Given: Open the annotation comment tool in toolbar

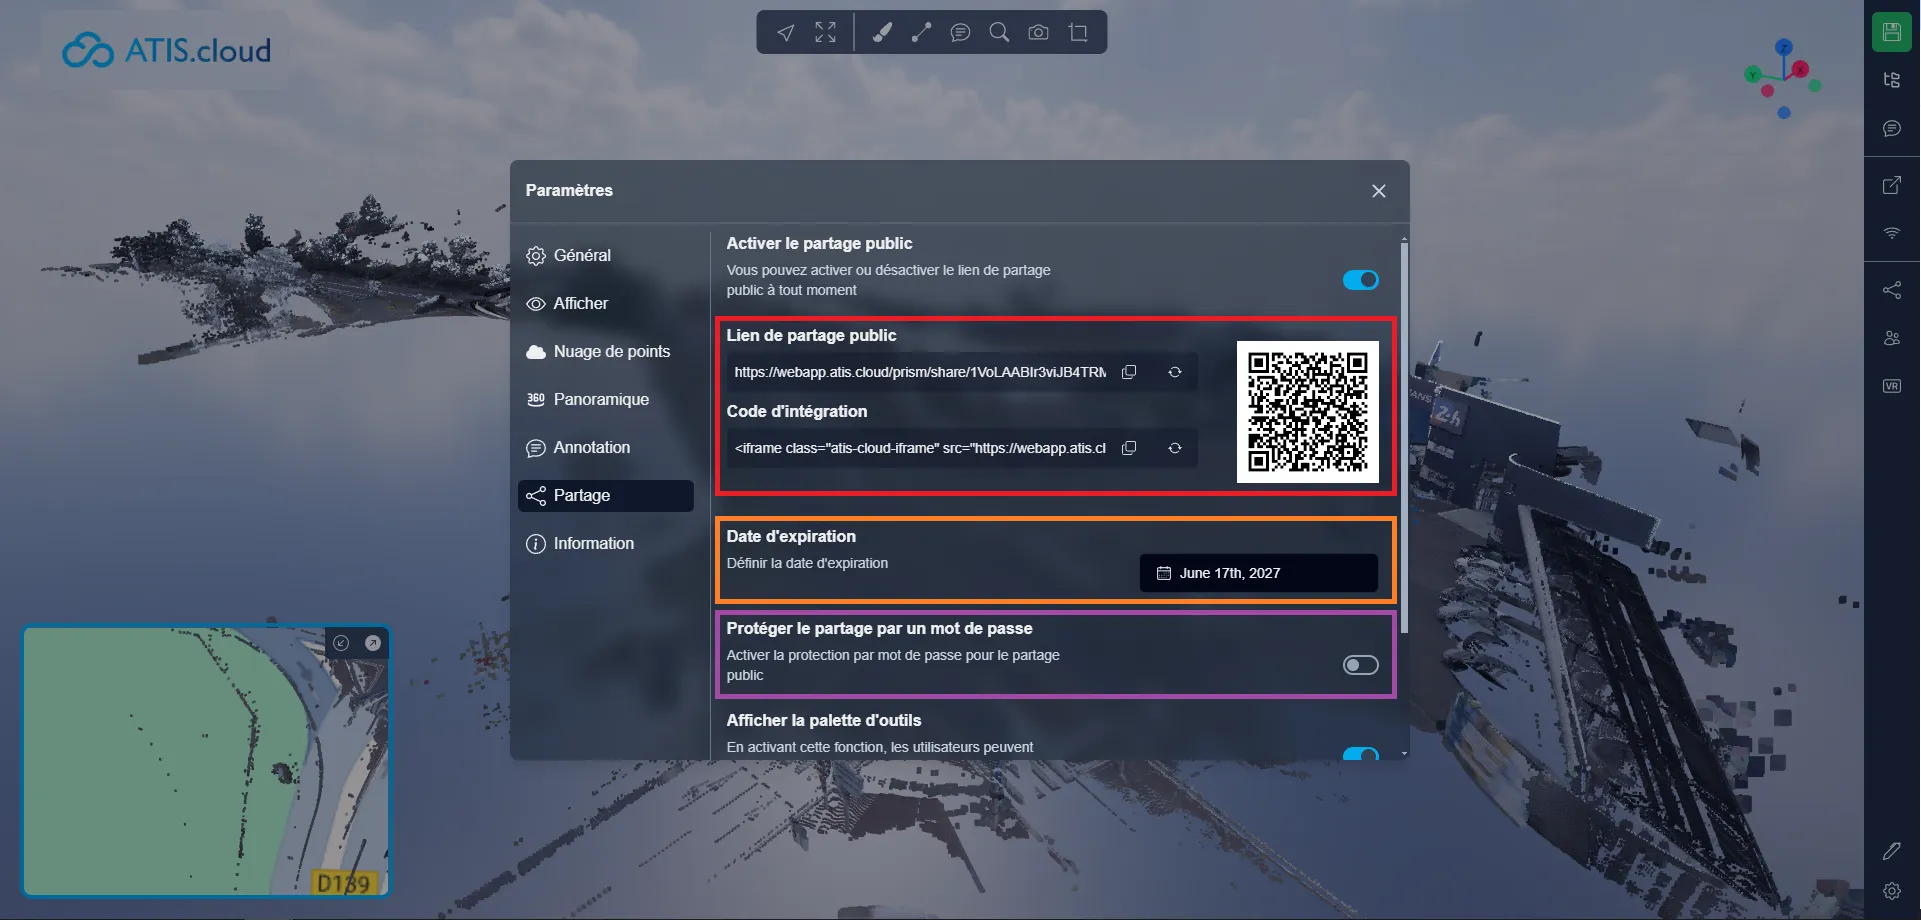Looking at the screenshot, I should [x=960, y=33].
